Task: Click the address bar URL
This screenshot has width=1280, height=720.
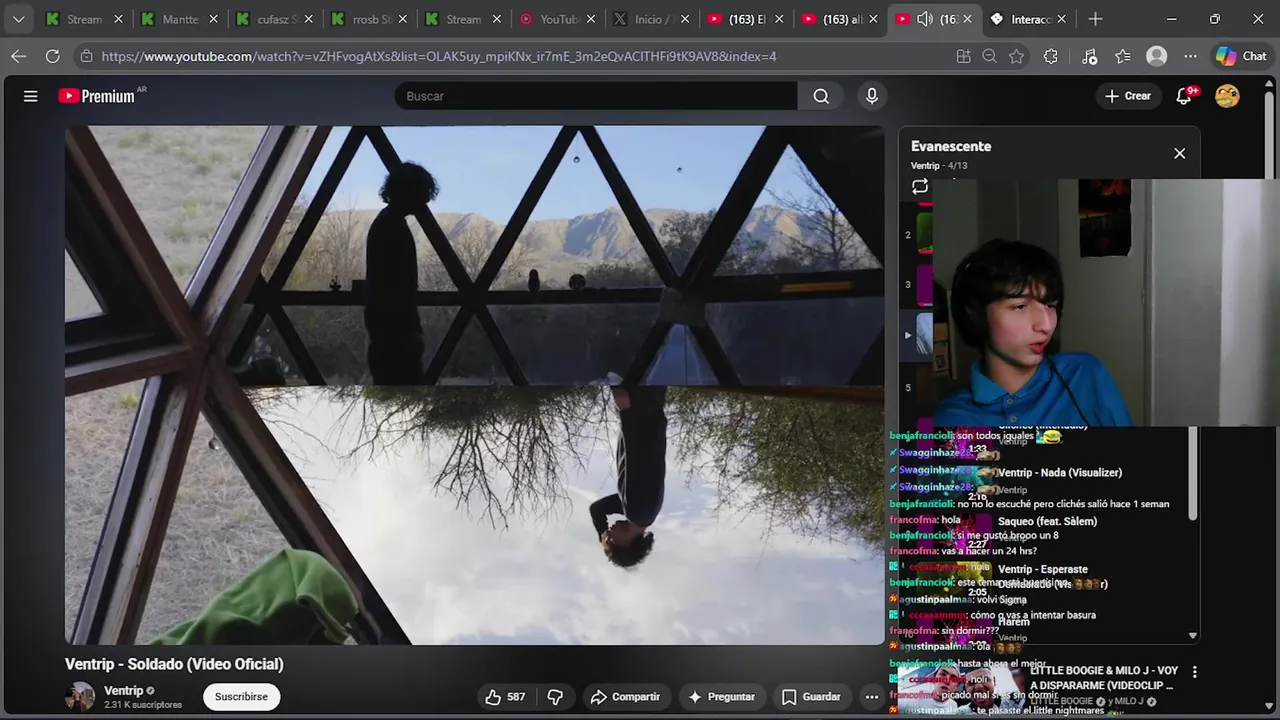Action: coord(439,56)
